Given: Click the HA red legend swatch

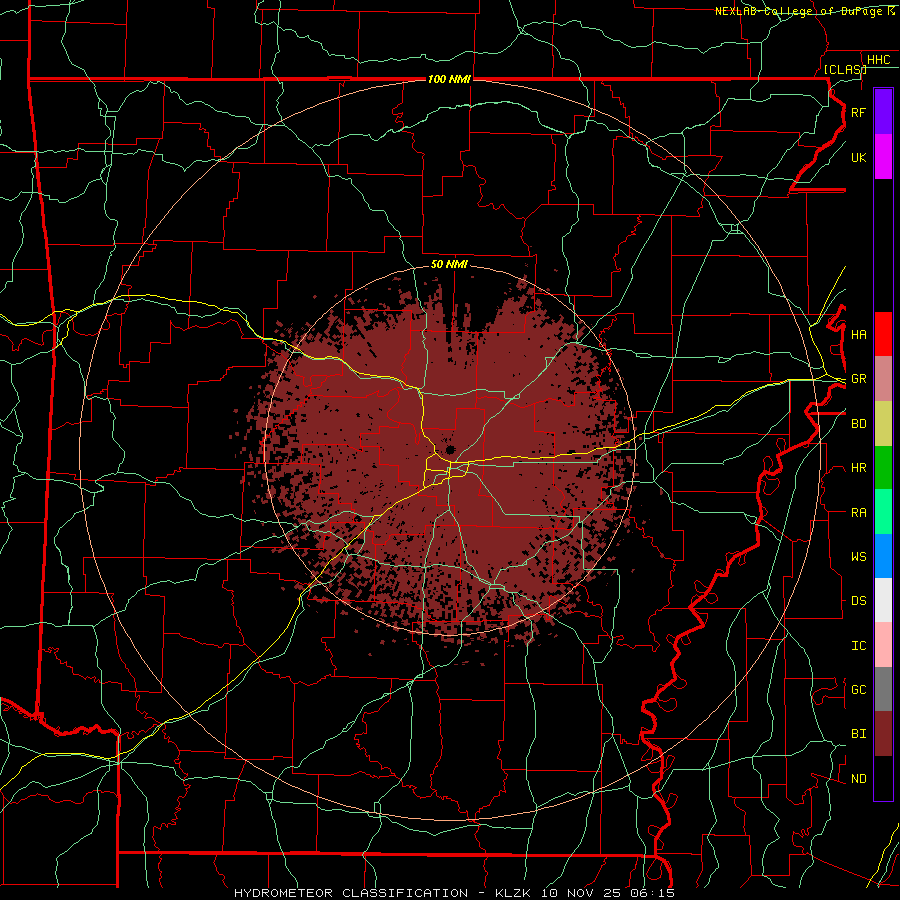Looking at the screenshot, I should (x=883, y=334).
